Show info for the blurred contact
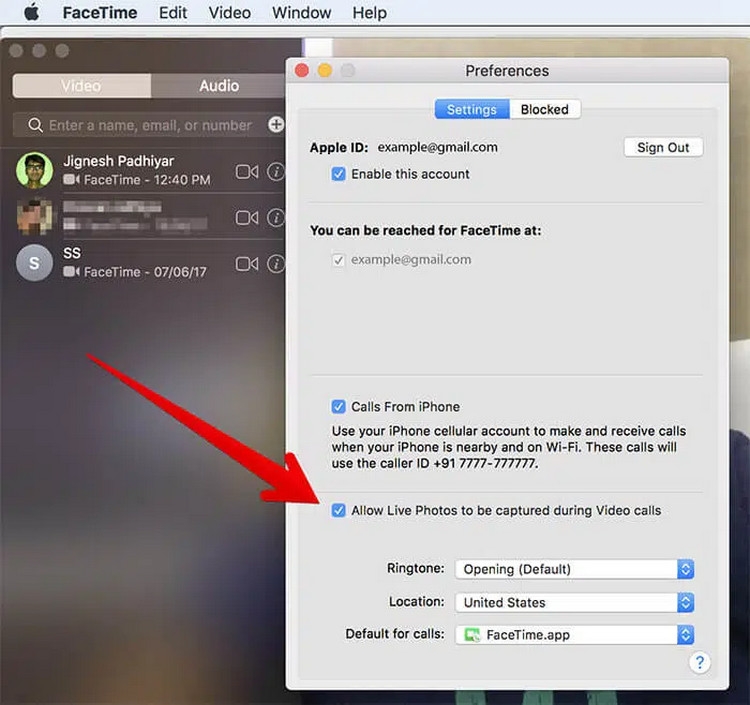This screenshot has height=705, width=750. 276,218
